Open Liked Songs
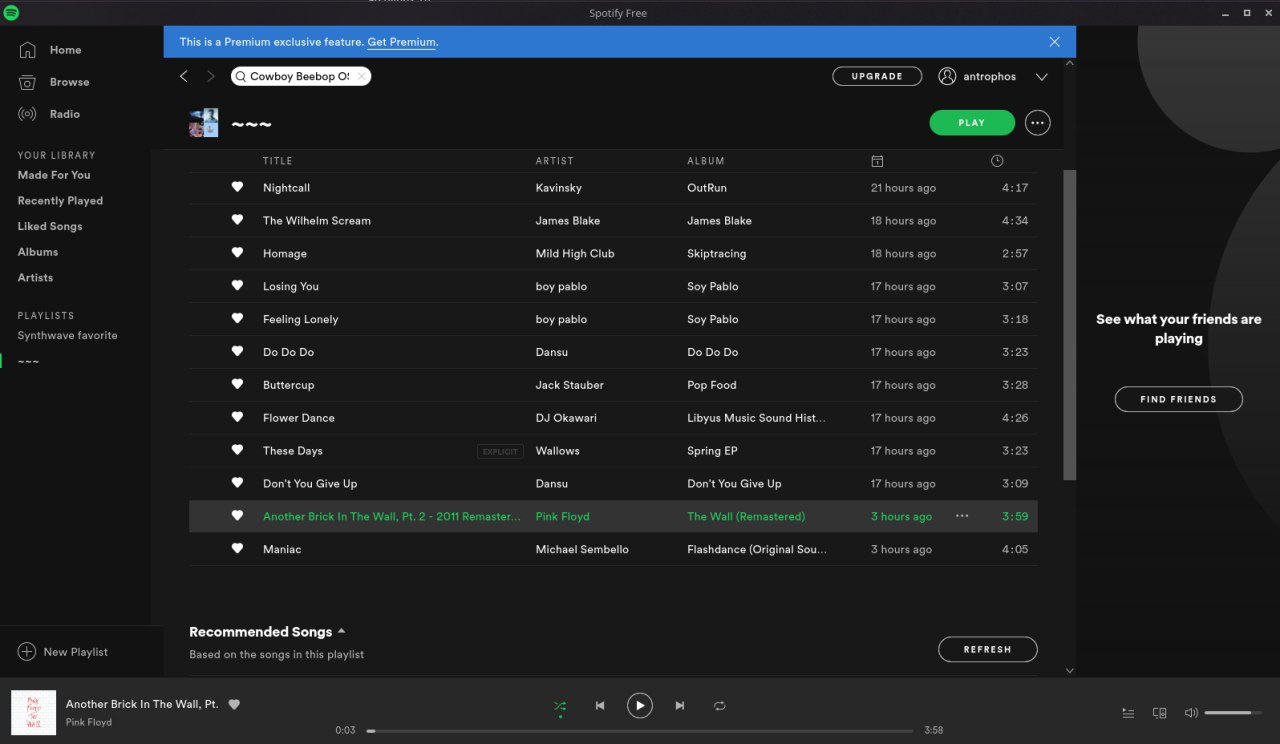 [50, 226]
